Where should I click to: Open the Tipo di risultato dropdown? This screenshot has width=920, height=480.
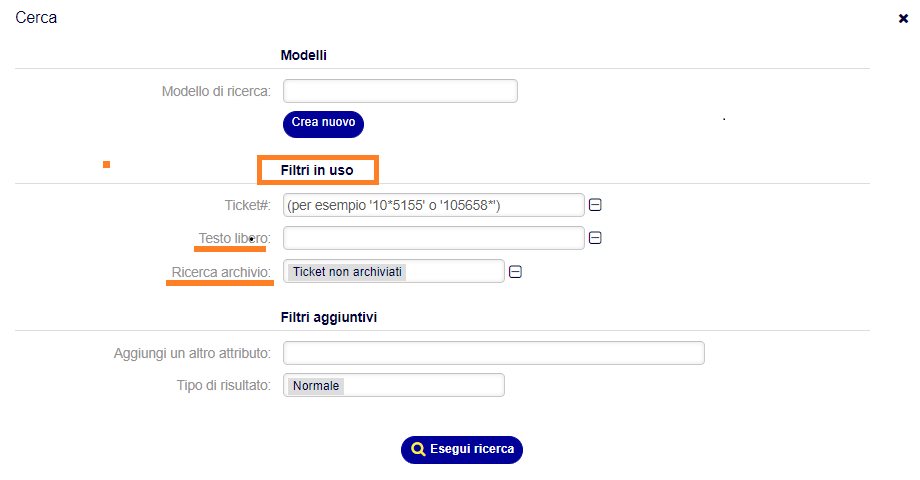(x=394, y=385)
